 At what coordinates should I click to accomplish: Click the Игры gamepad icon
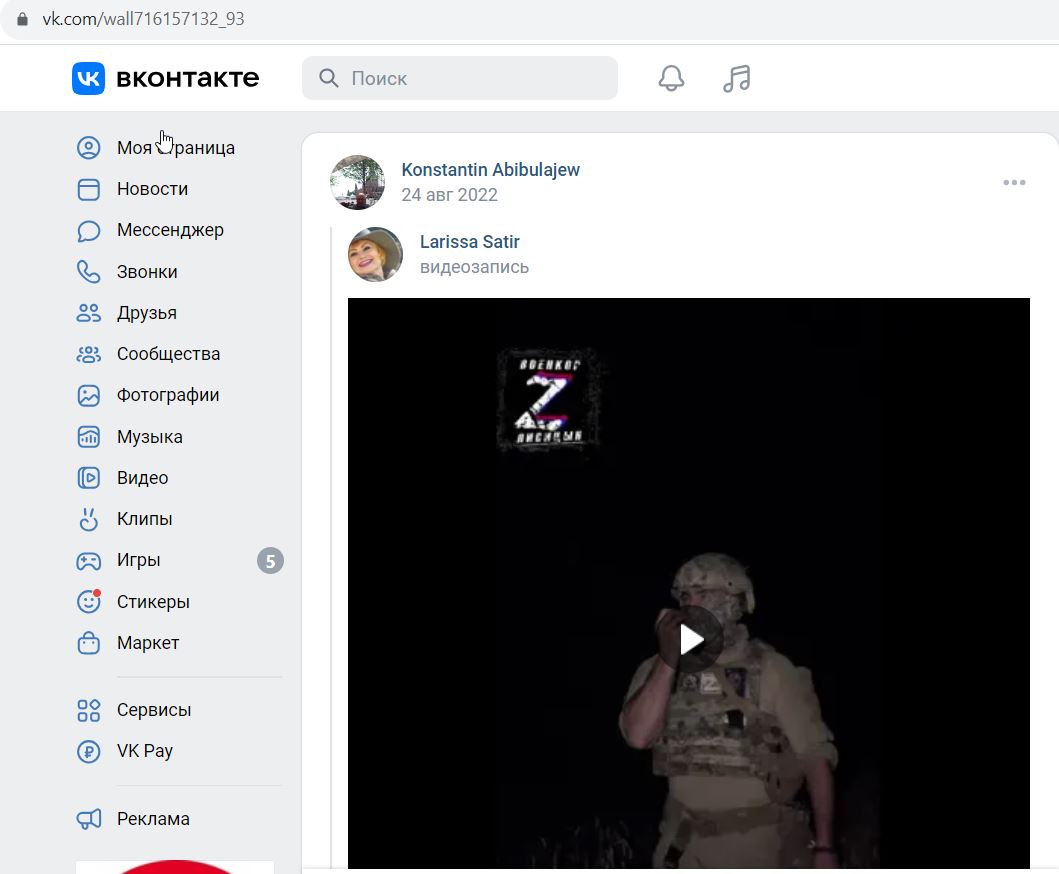88,561
